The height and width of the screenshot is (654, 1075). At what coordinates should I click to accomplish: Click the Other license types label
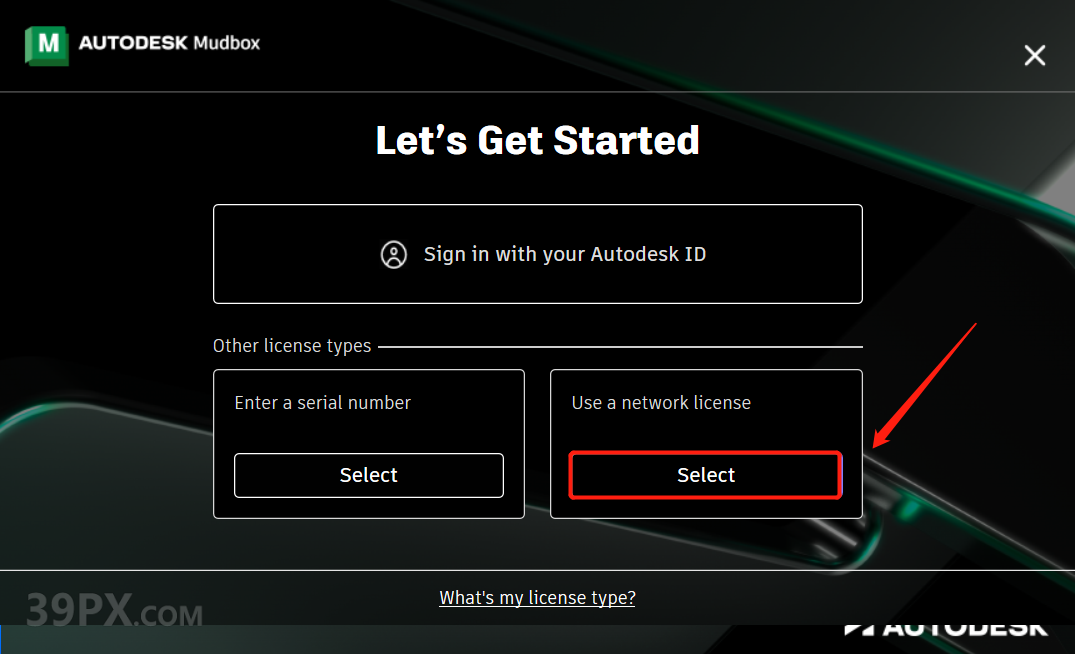292,346
